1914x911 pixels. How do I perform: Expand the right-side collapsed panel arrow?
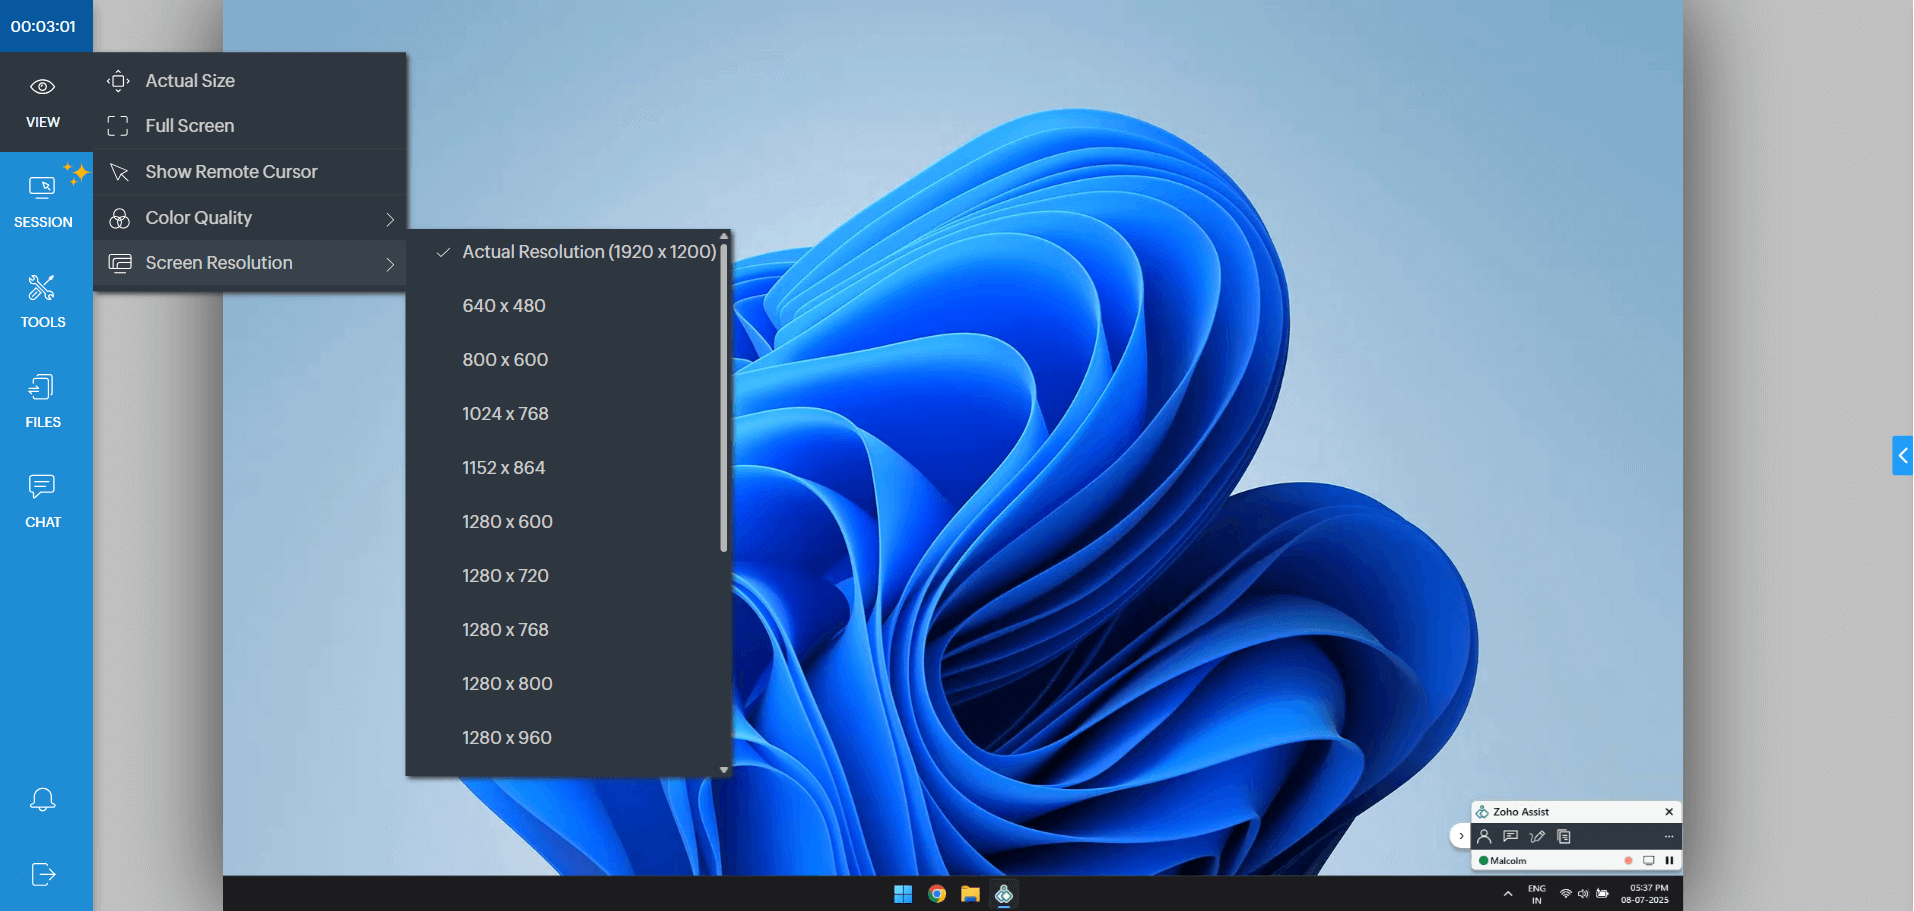click(1902, 455)
